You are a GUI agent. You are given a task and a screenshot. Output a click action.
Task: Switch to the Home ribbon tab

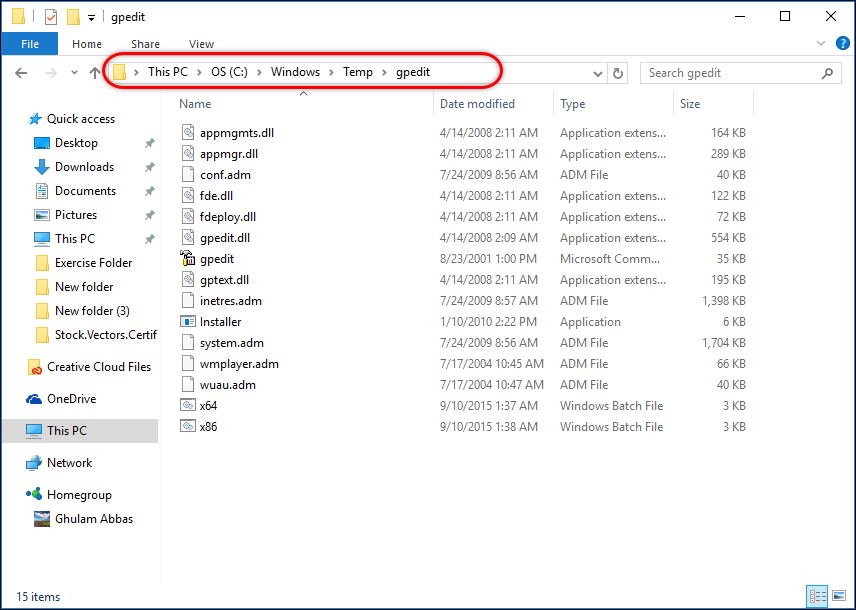(x=87, y=44)
